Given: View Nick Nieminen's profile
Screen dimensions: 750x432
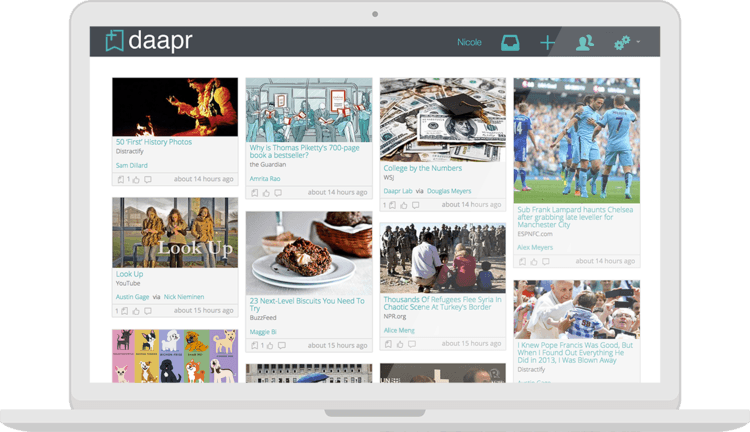Looking at the screenshot, I should (184, 297).
